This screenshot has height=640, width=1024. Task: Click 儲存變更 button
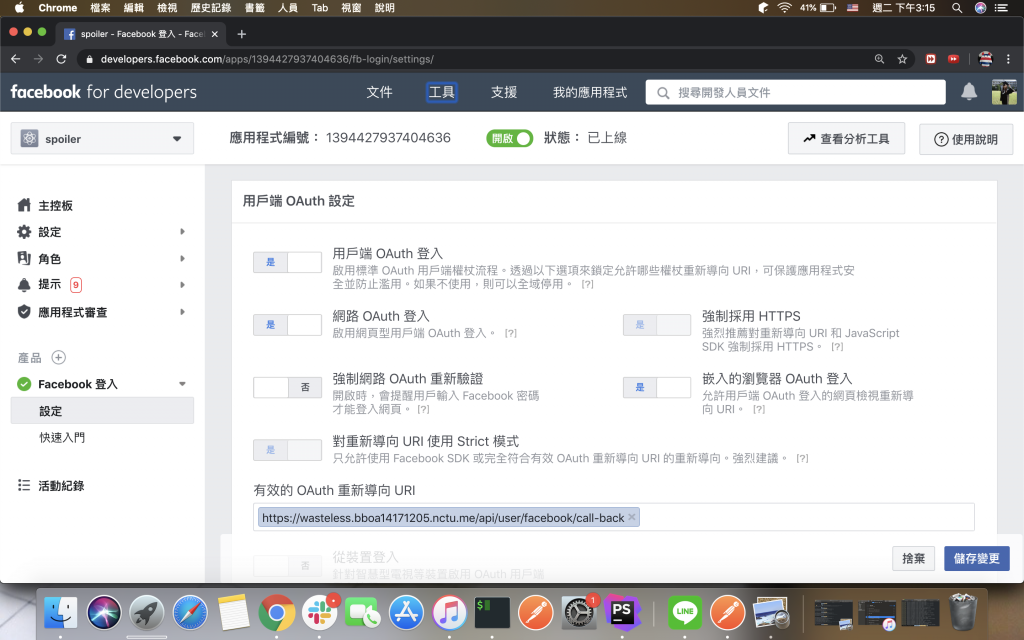coord(976,558)
